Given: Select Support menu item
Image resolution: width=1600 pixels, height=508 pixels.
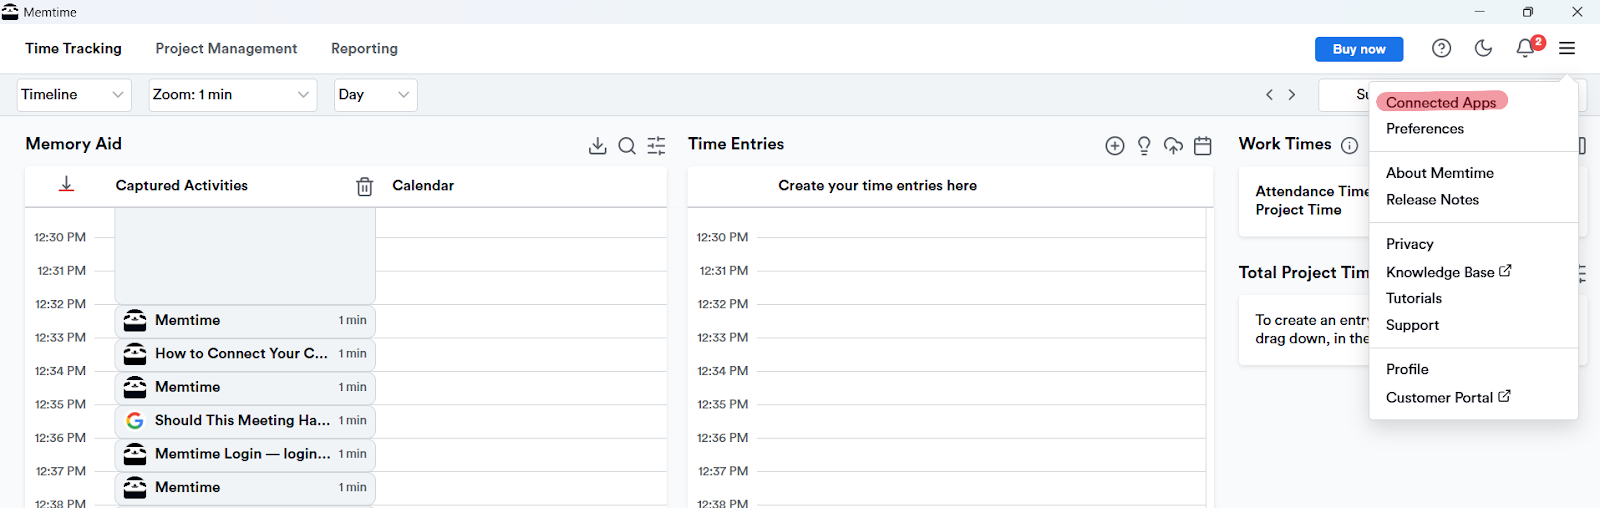Looking at the screenshot, I should (x=1412, y=325).
